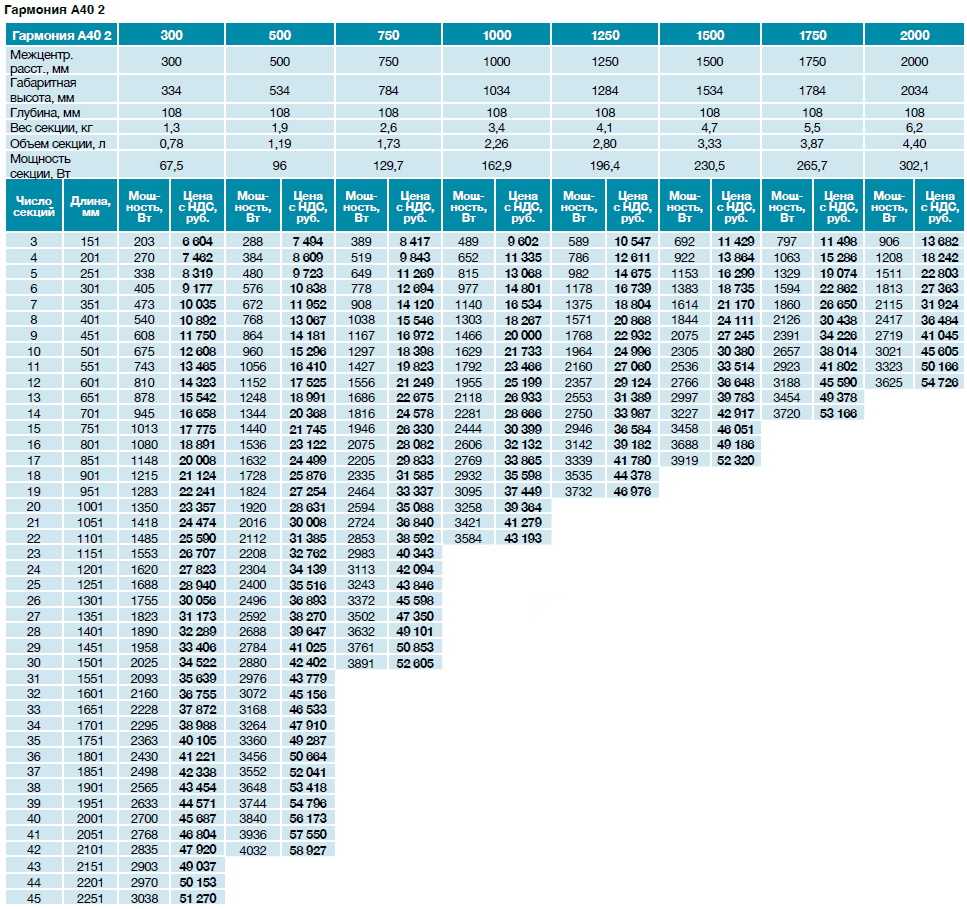Select the price cell 35 088
The width and height of the screenshot is (967, 909).
pyautogui.click(x=415, y=508)
